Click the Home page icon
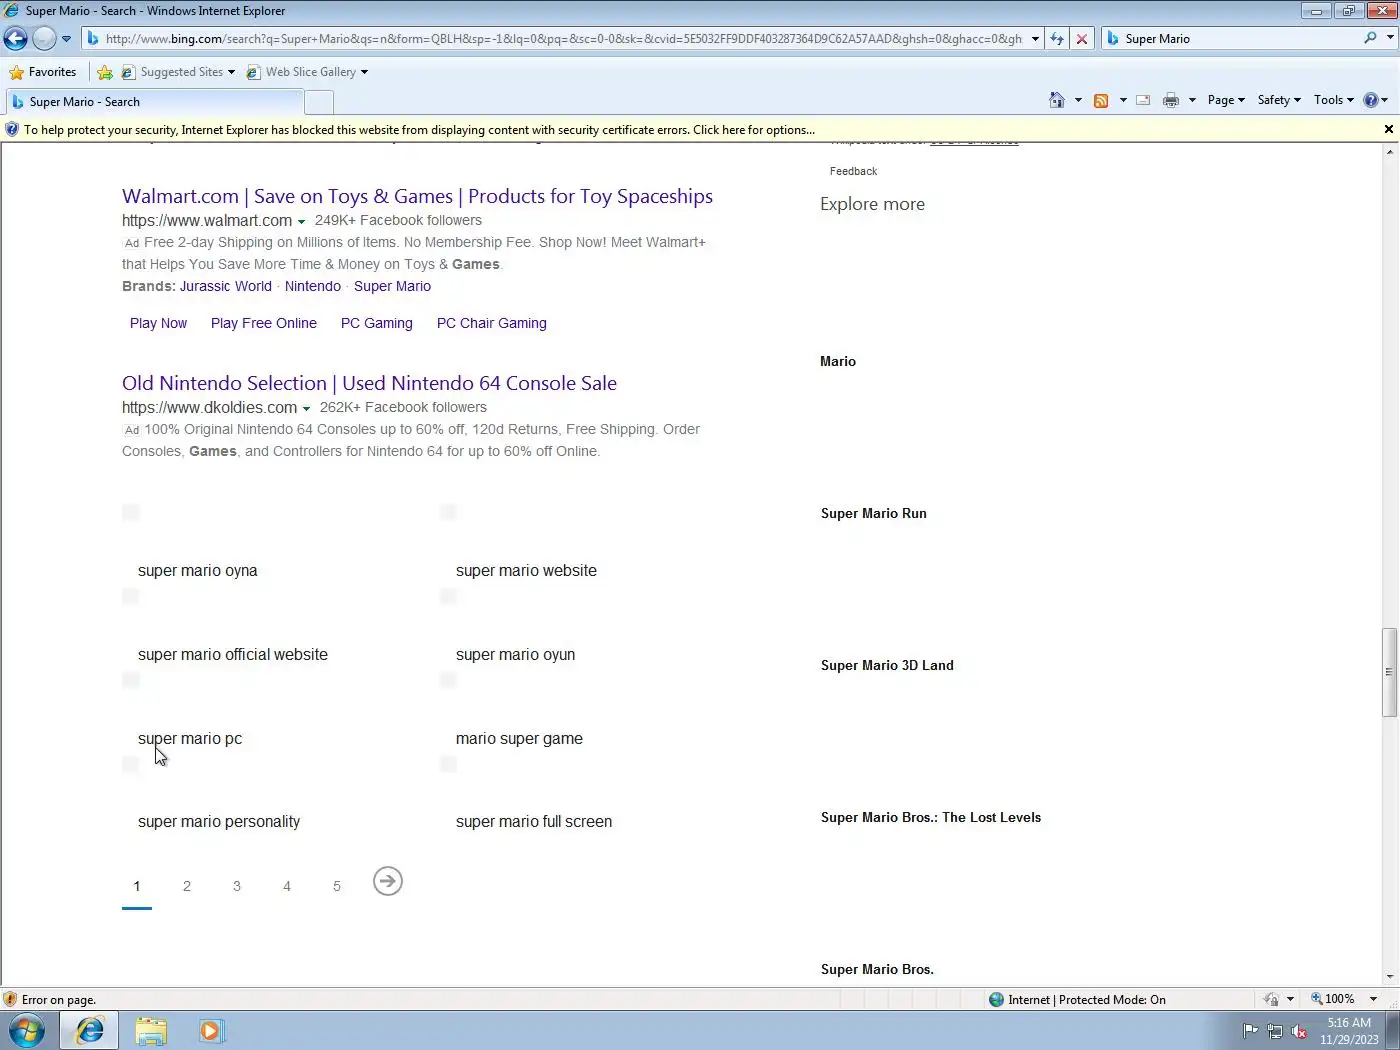Image resolution: width=1400 pixels, height=1050 pixels. tap(1057, 100)
